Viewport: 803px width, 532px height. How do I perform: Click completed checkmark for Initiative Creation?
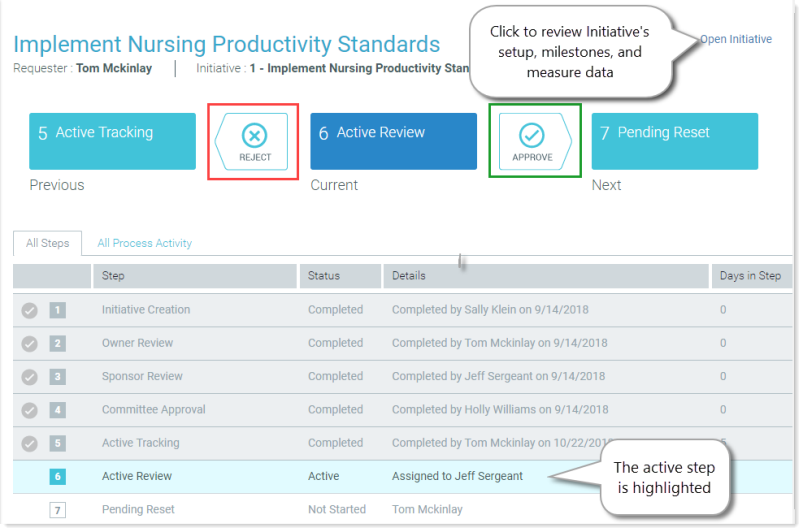pyautogui.click(x=30, y=310)
